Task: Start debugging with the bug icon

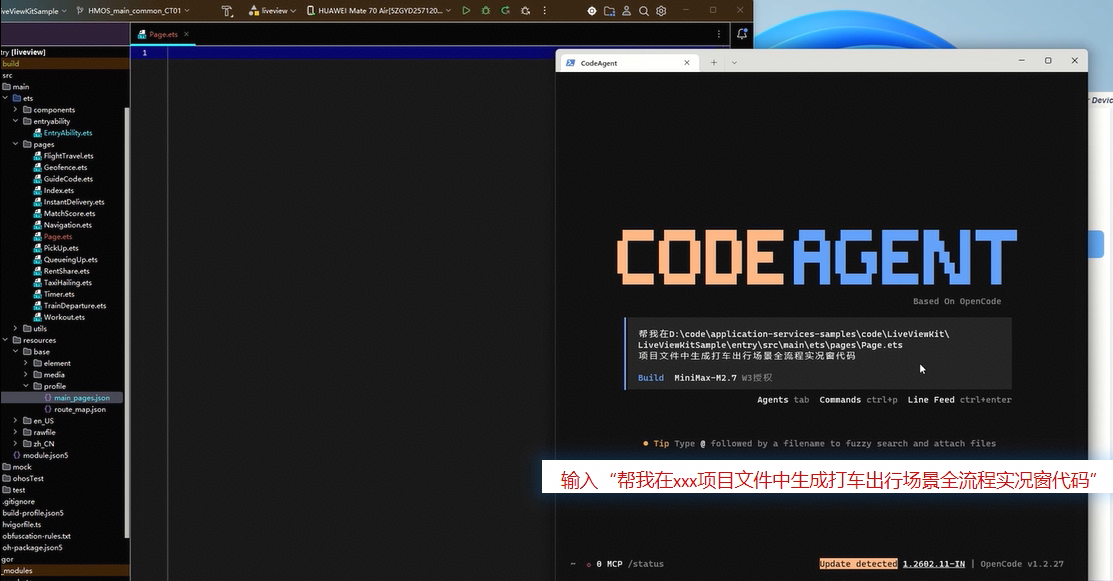Action: (486, 11)
